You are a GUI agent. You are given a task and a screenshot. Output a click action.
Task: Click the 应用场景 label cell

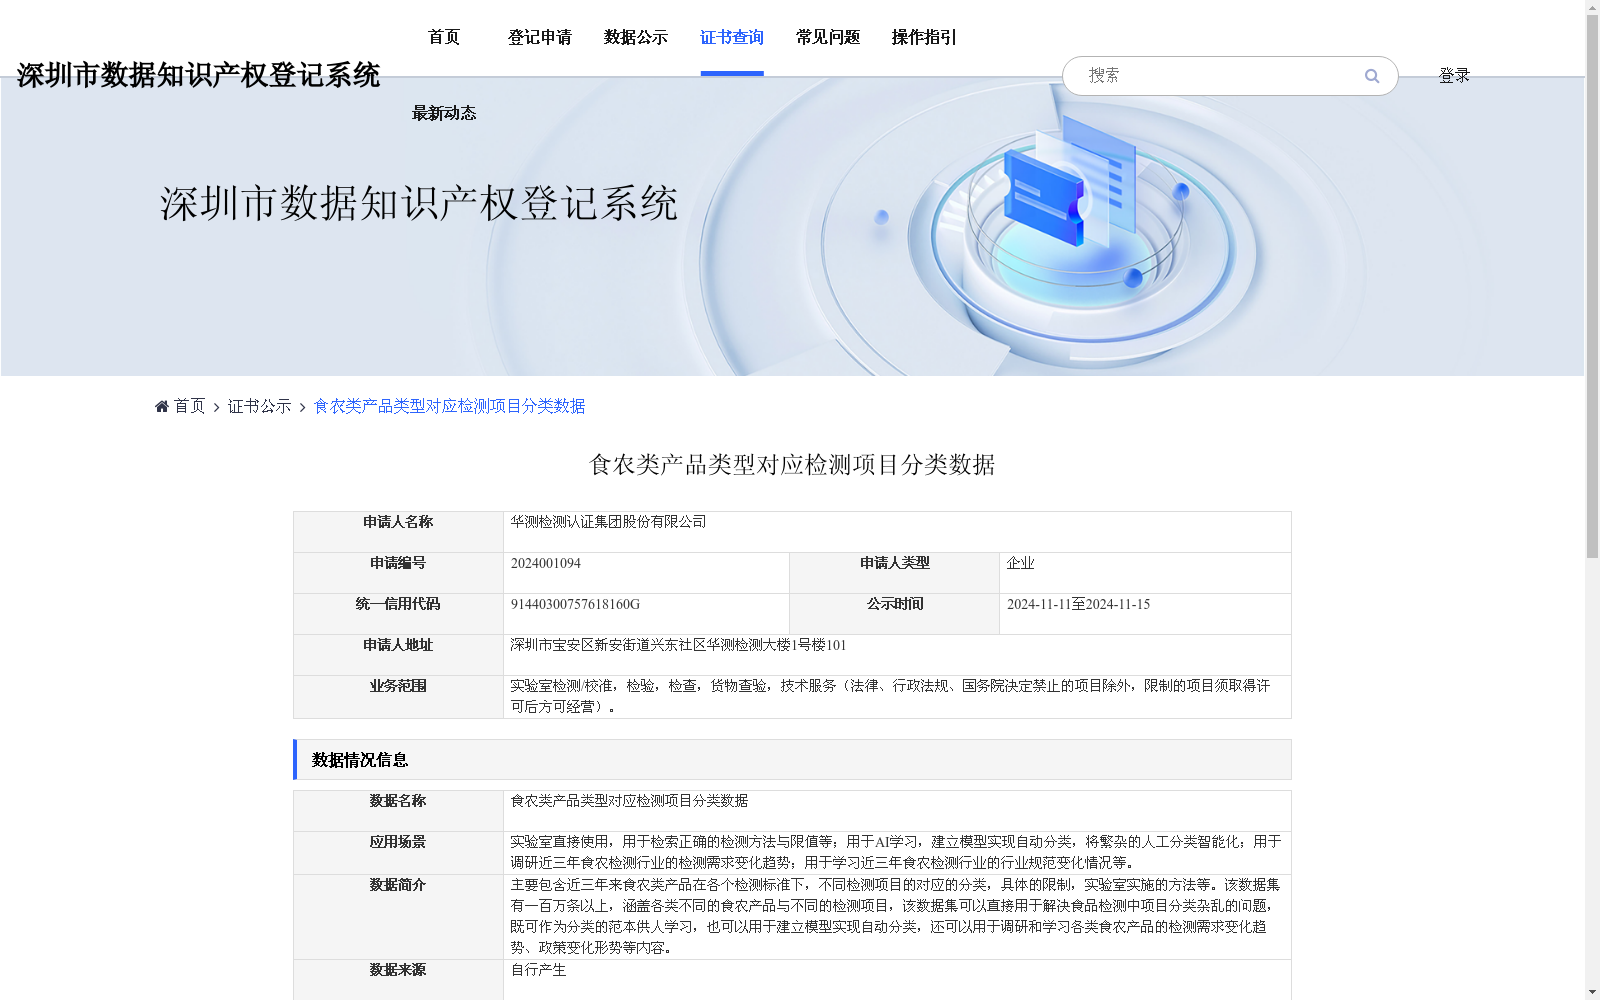(398, 853)
